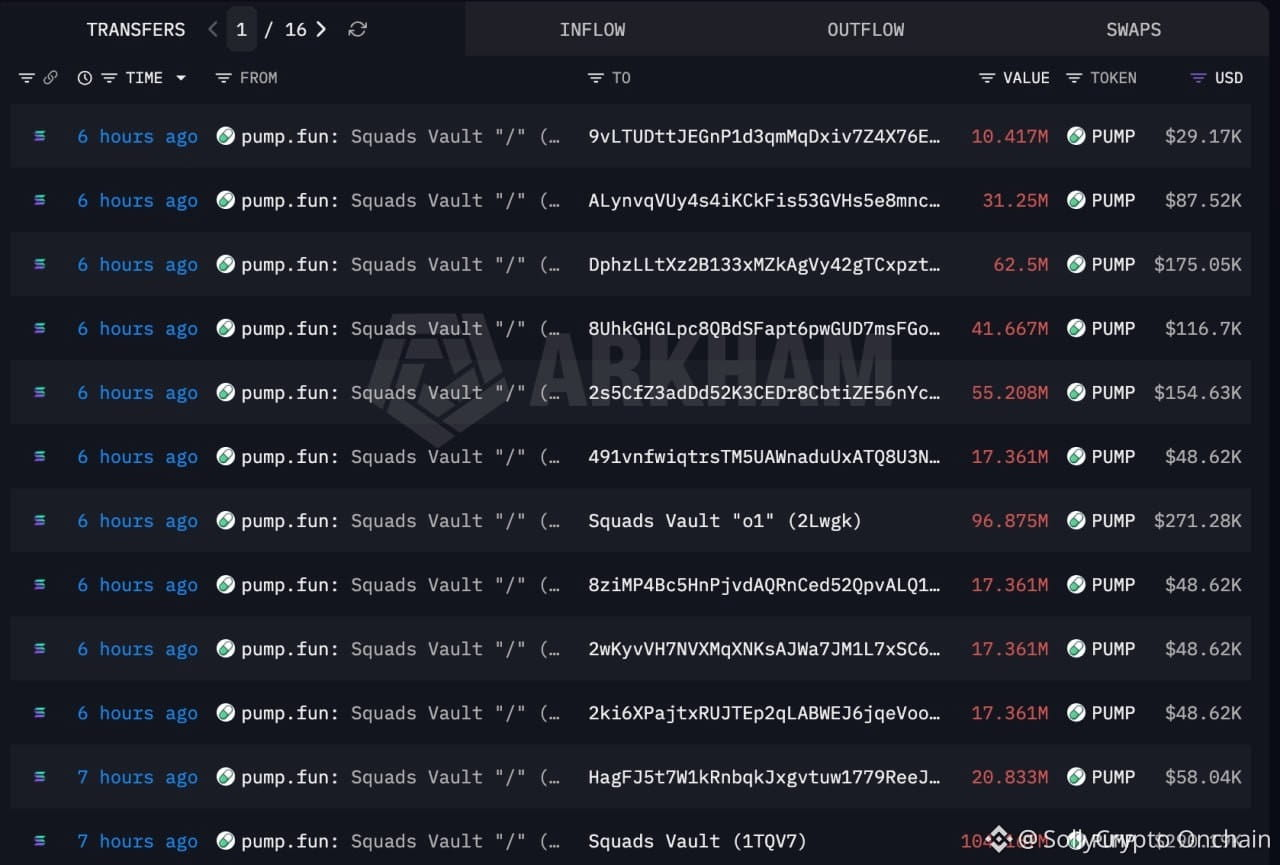
Task: Open the FROM column filter
Action: (x=224, y=78)
